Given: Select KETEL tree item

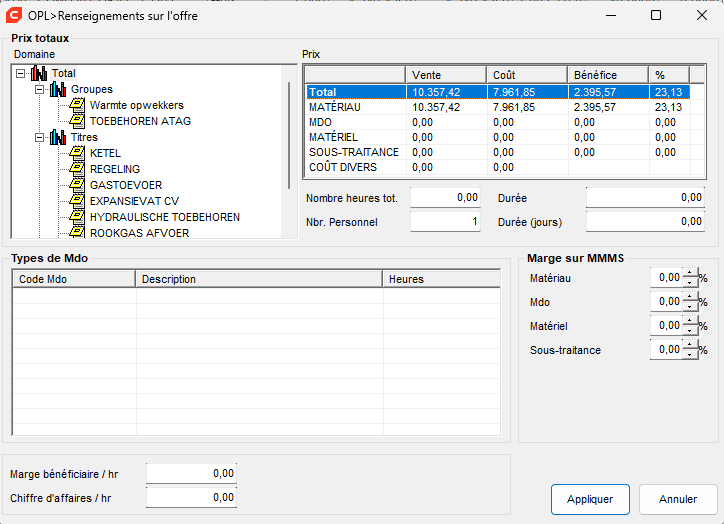Looking at the screenshot, I should pyautogui.click(x=105, y=153).
